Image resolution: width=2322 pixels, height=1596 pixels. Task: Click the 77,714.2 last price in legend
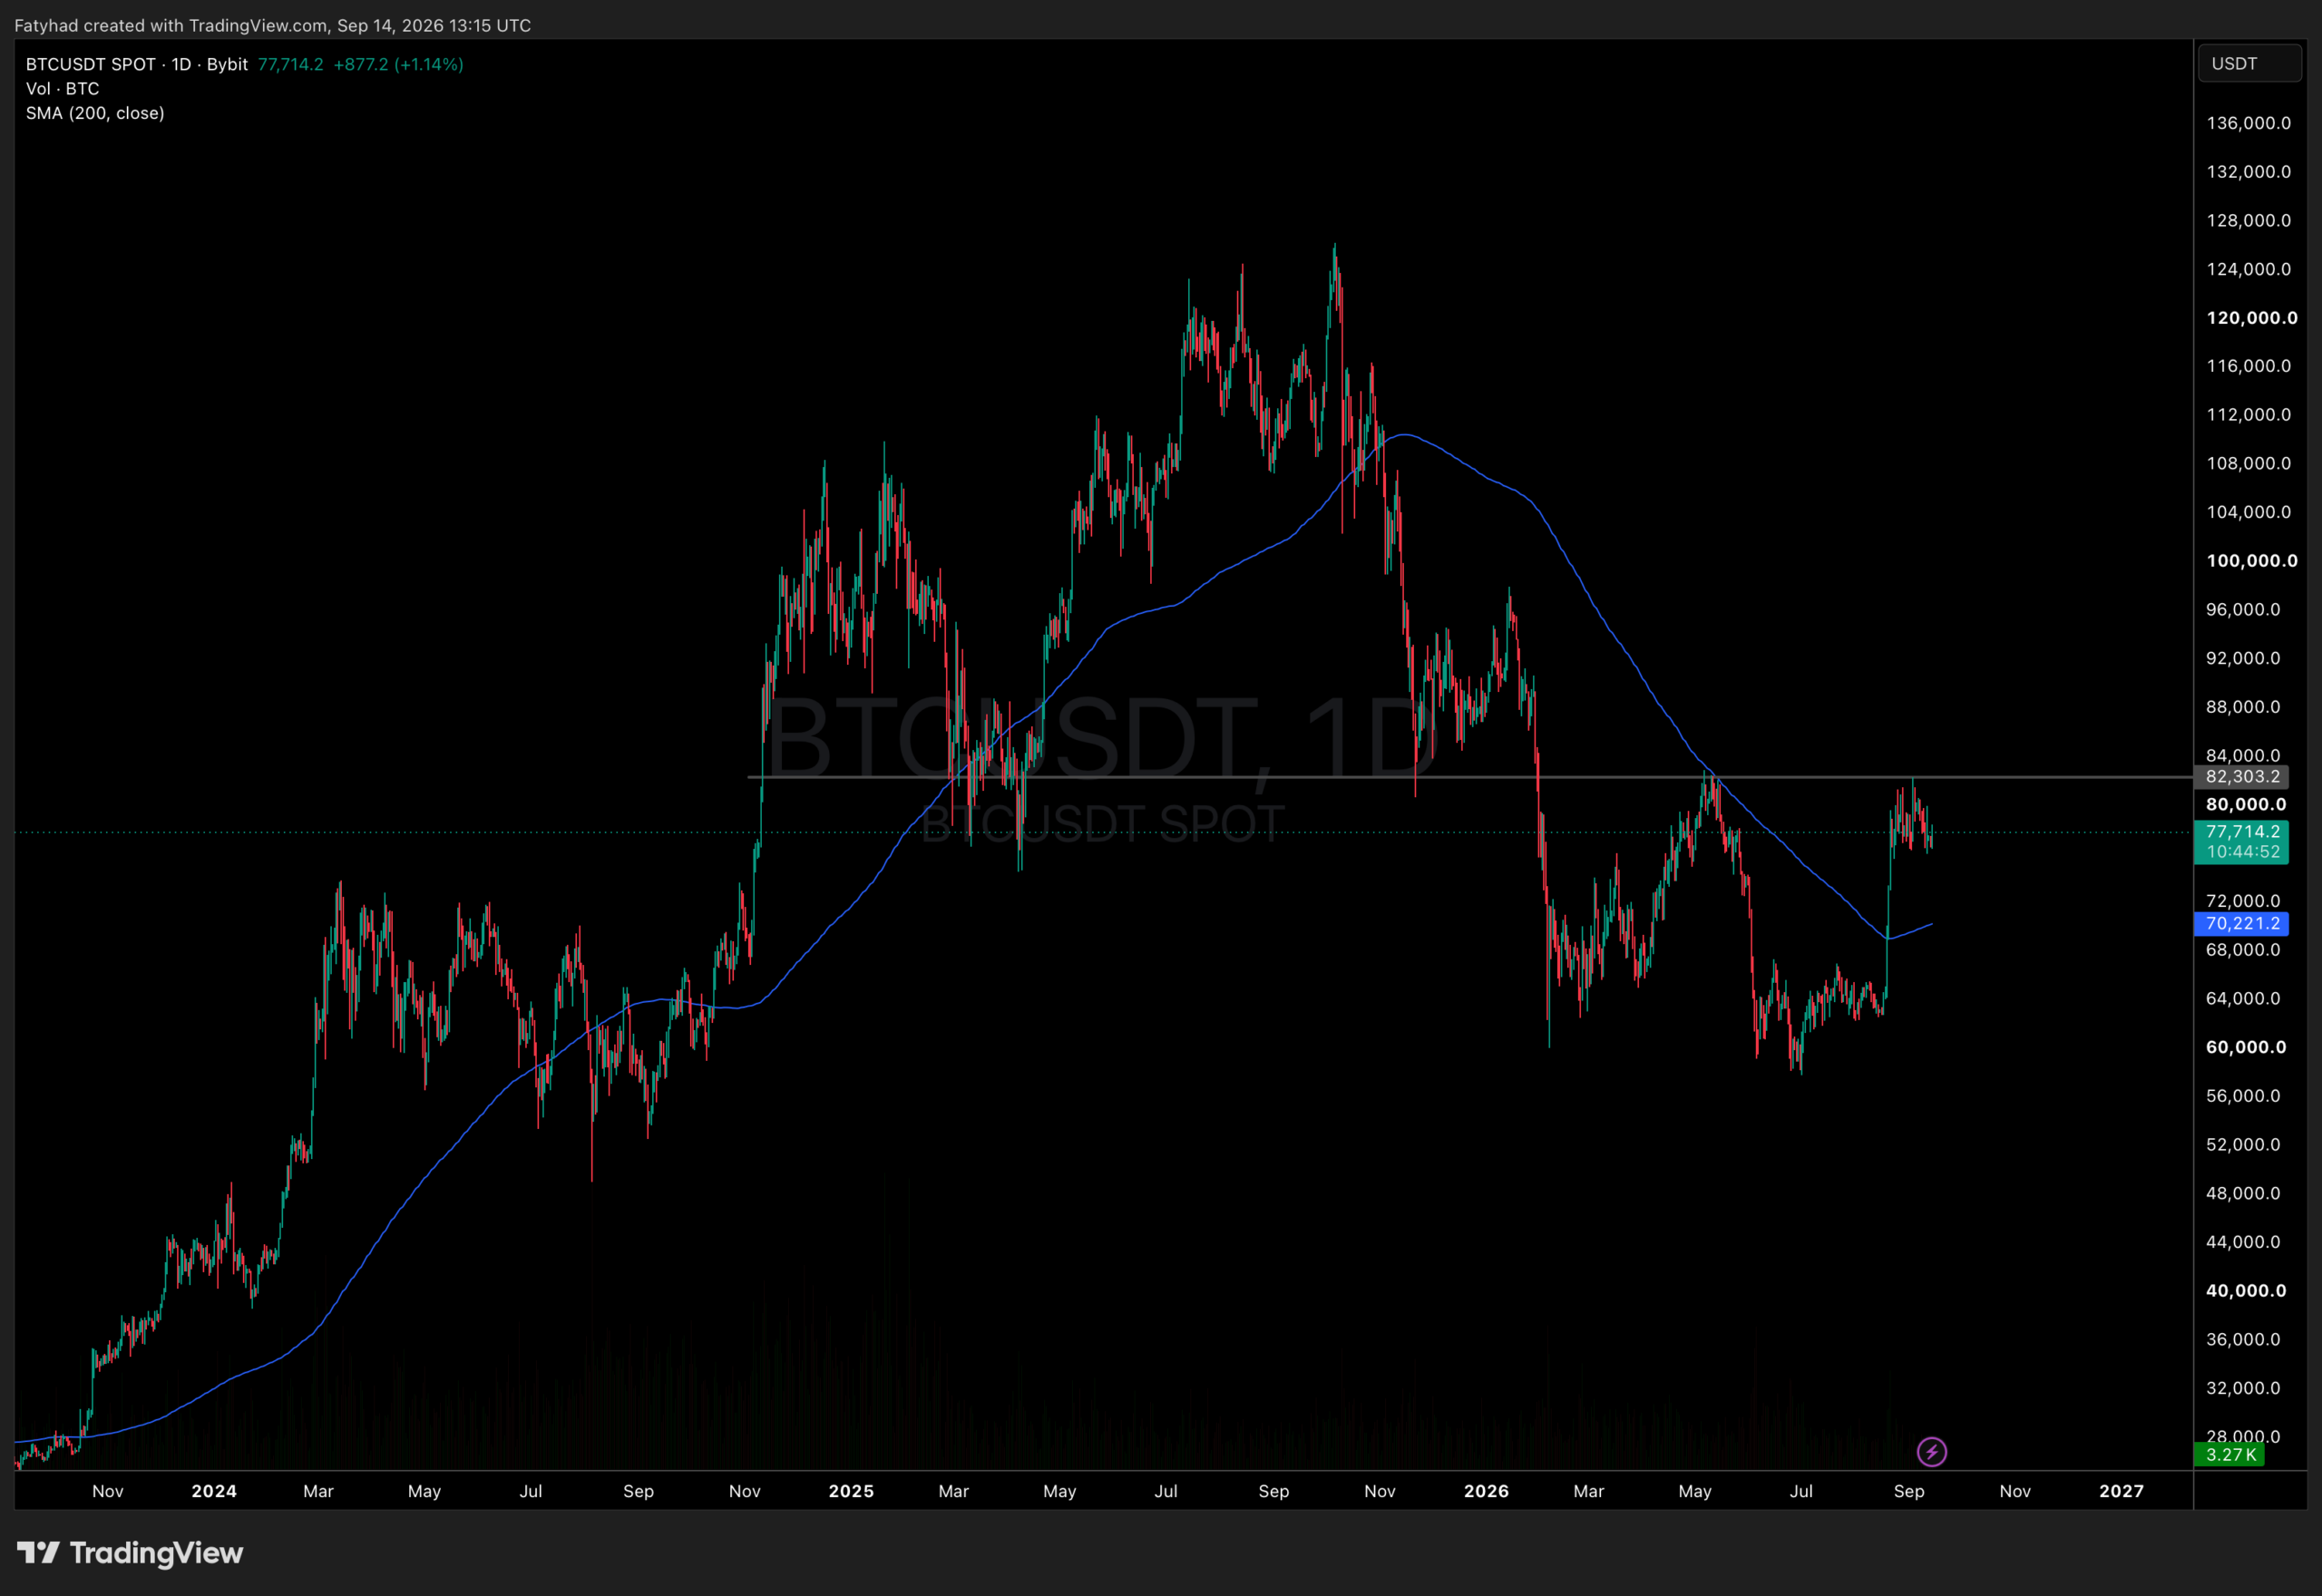[x=290, y=64]
